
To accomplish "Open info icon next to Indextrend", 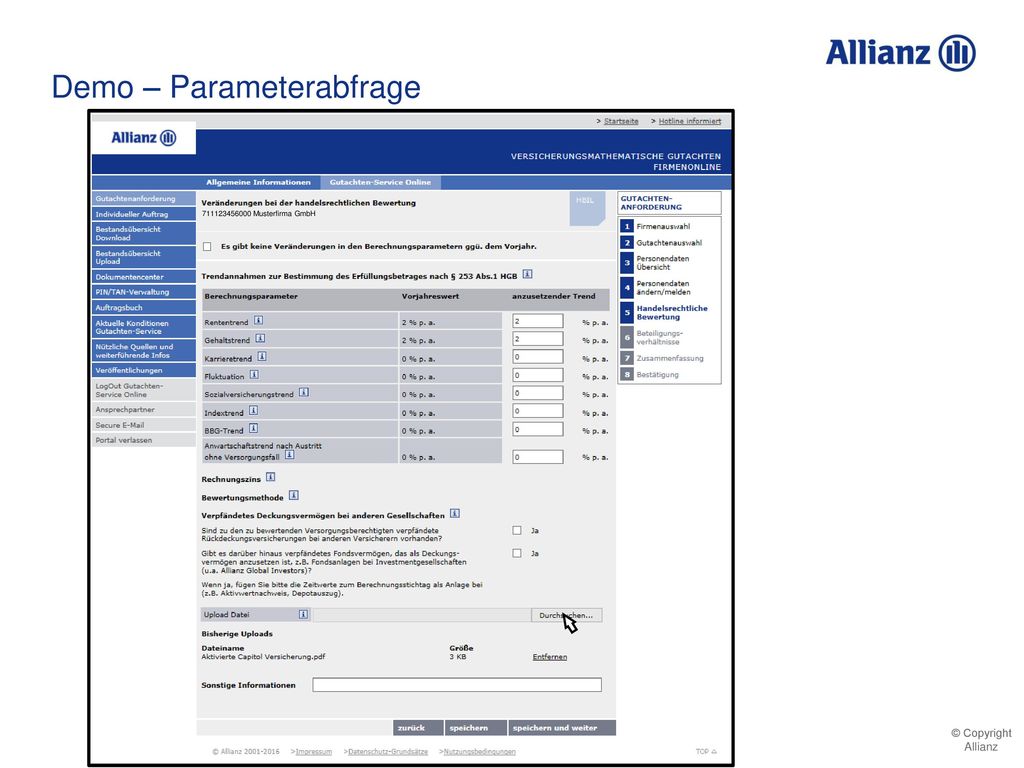I will (253, 411).
